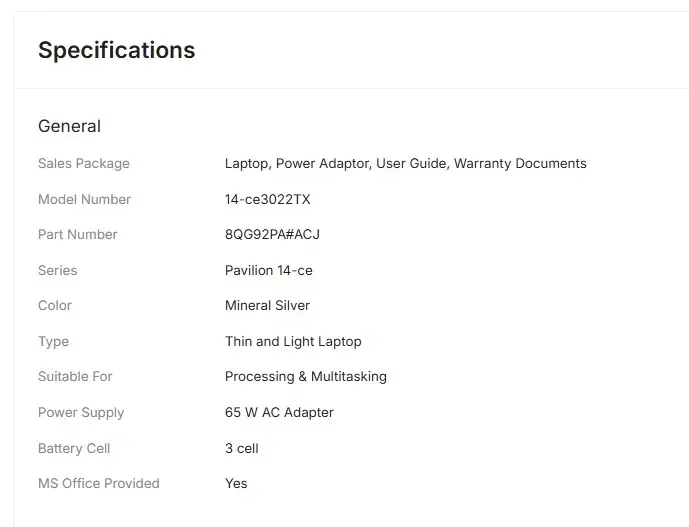Click the Power Supply label
This screenshot has height=527, width=689.
click(81, 412)
